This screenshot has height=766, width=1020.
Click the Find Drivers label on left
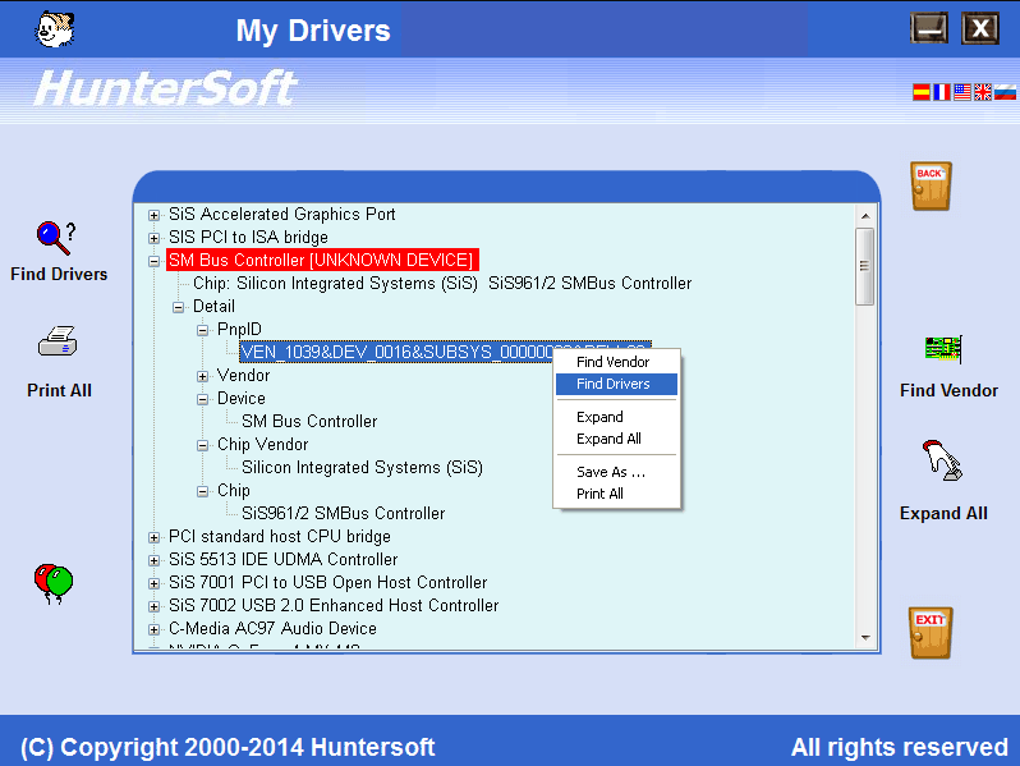pos(59,274)
